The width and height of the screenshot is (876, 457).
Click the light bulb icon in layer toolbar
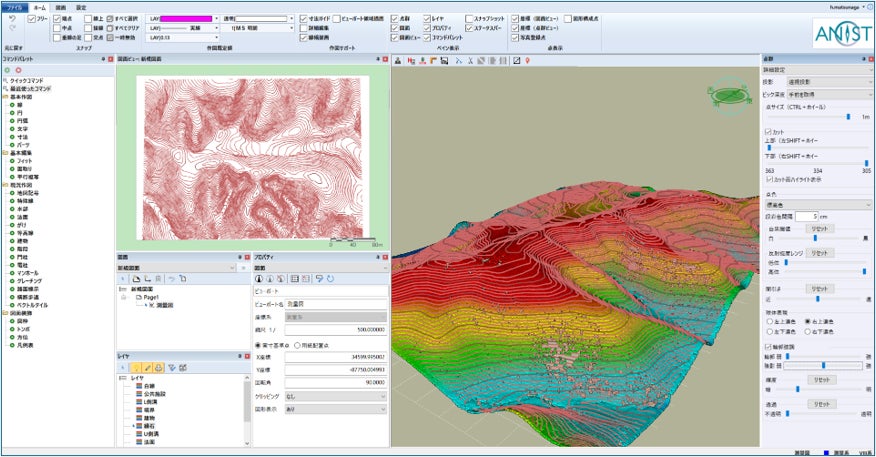click(x=135, y=367)
